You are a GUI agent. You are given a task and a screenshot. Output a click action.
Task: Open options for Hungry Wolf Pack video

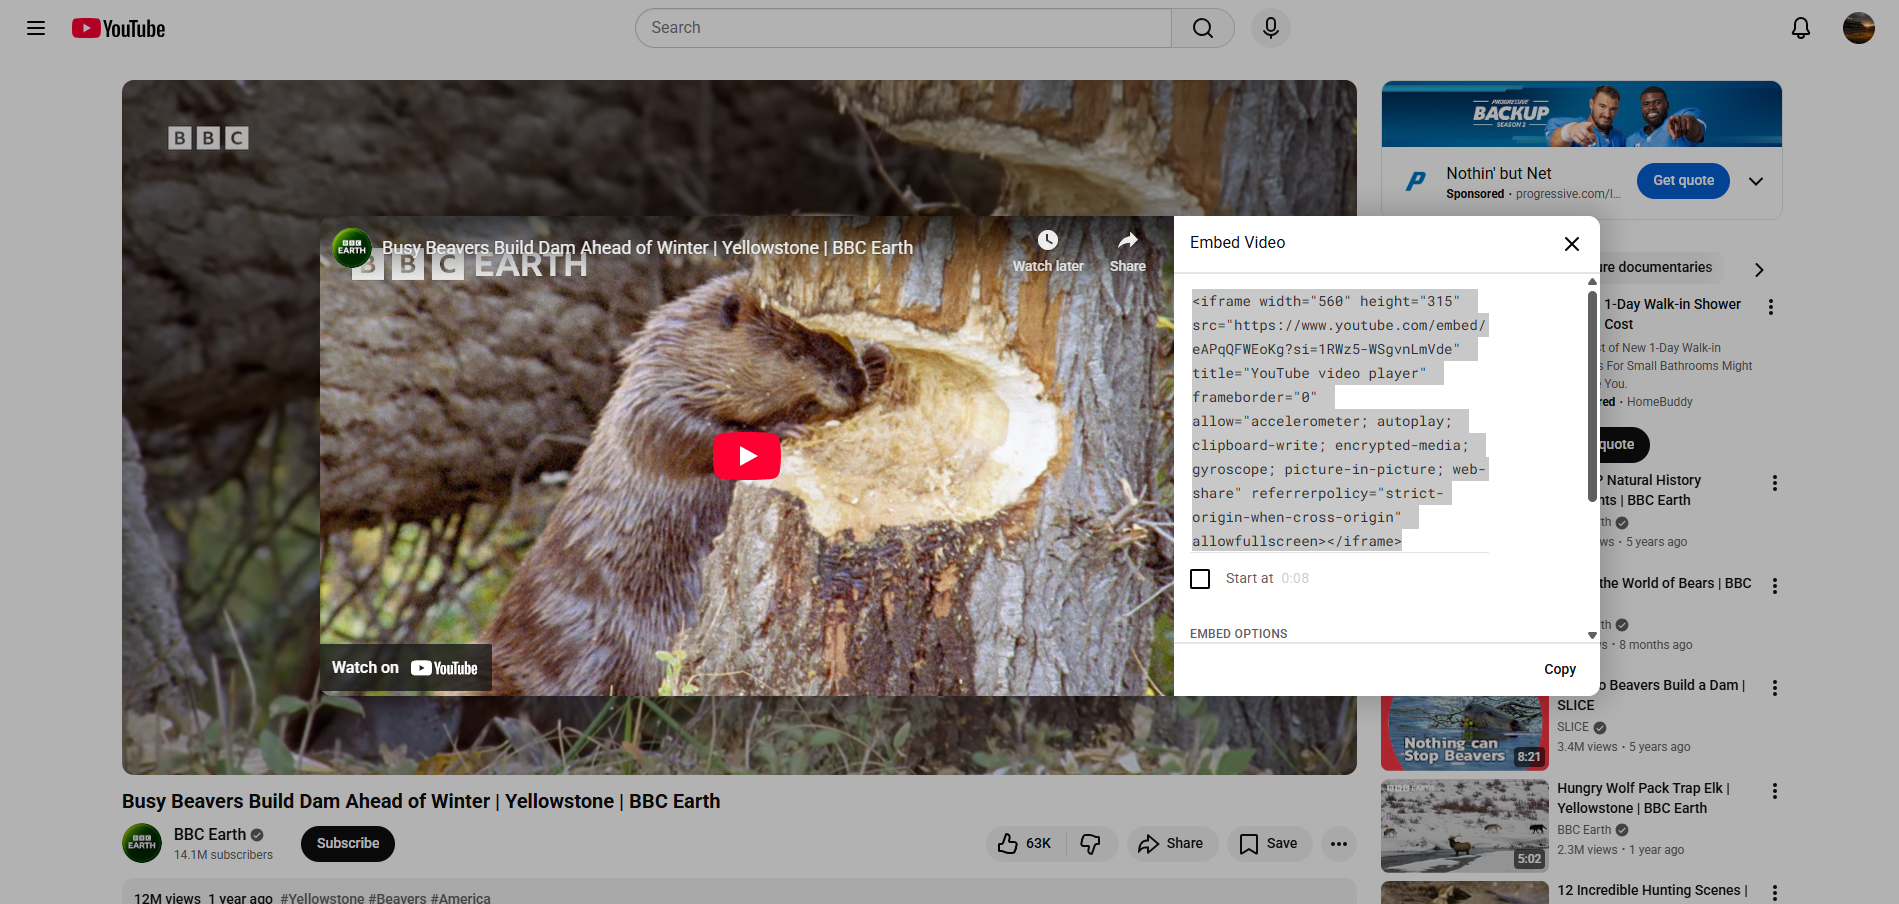(x=1774, y=791)
